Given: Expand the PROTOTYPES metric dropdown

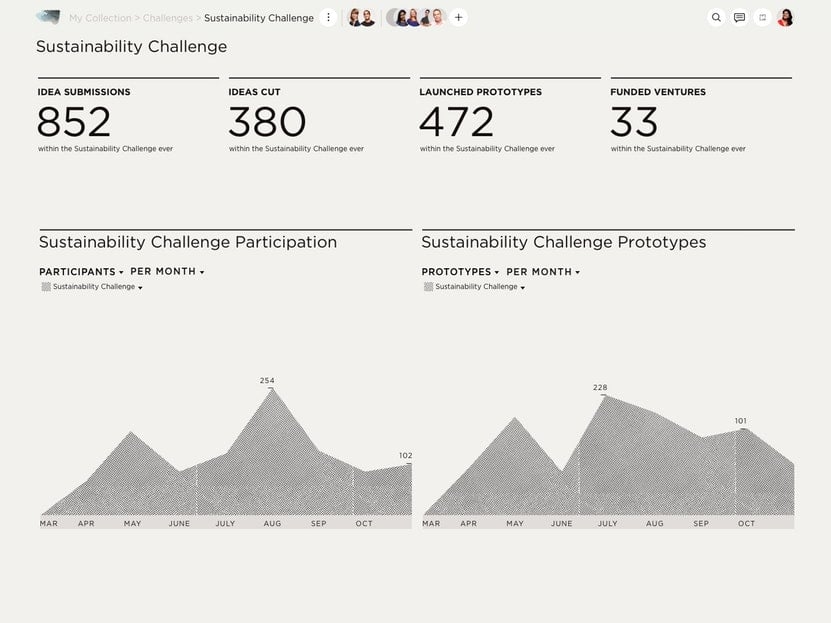Looking at the screenshot, I should (x=461, y=272).
